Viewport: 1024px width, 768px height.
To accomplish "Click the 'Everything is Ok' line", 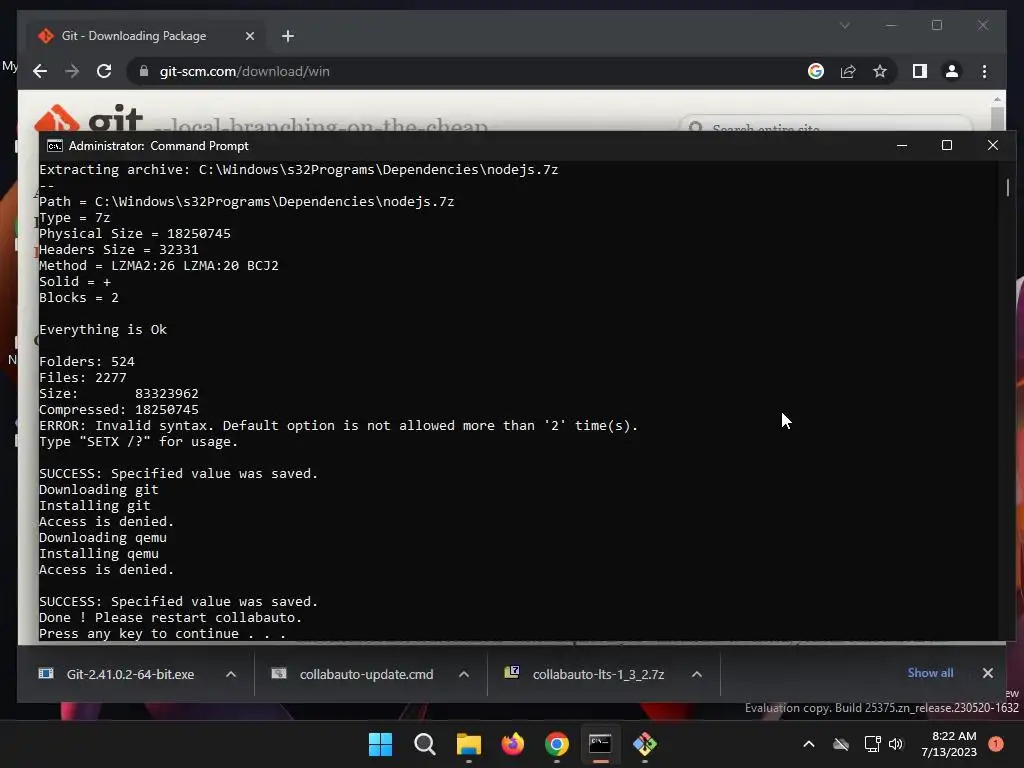I will click(103, 330).
